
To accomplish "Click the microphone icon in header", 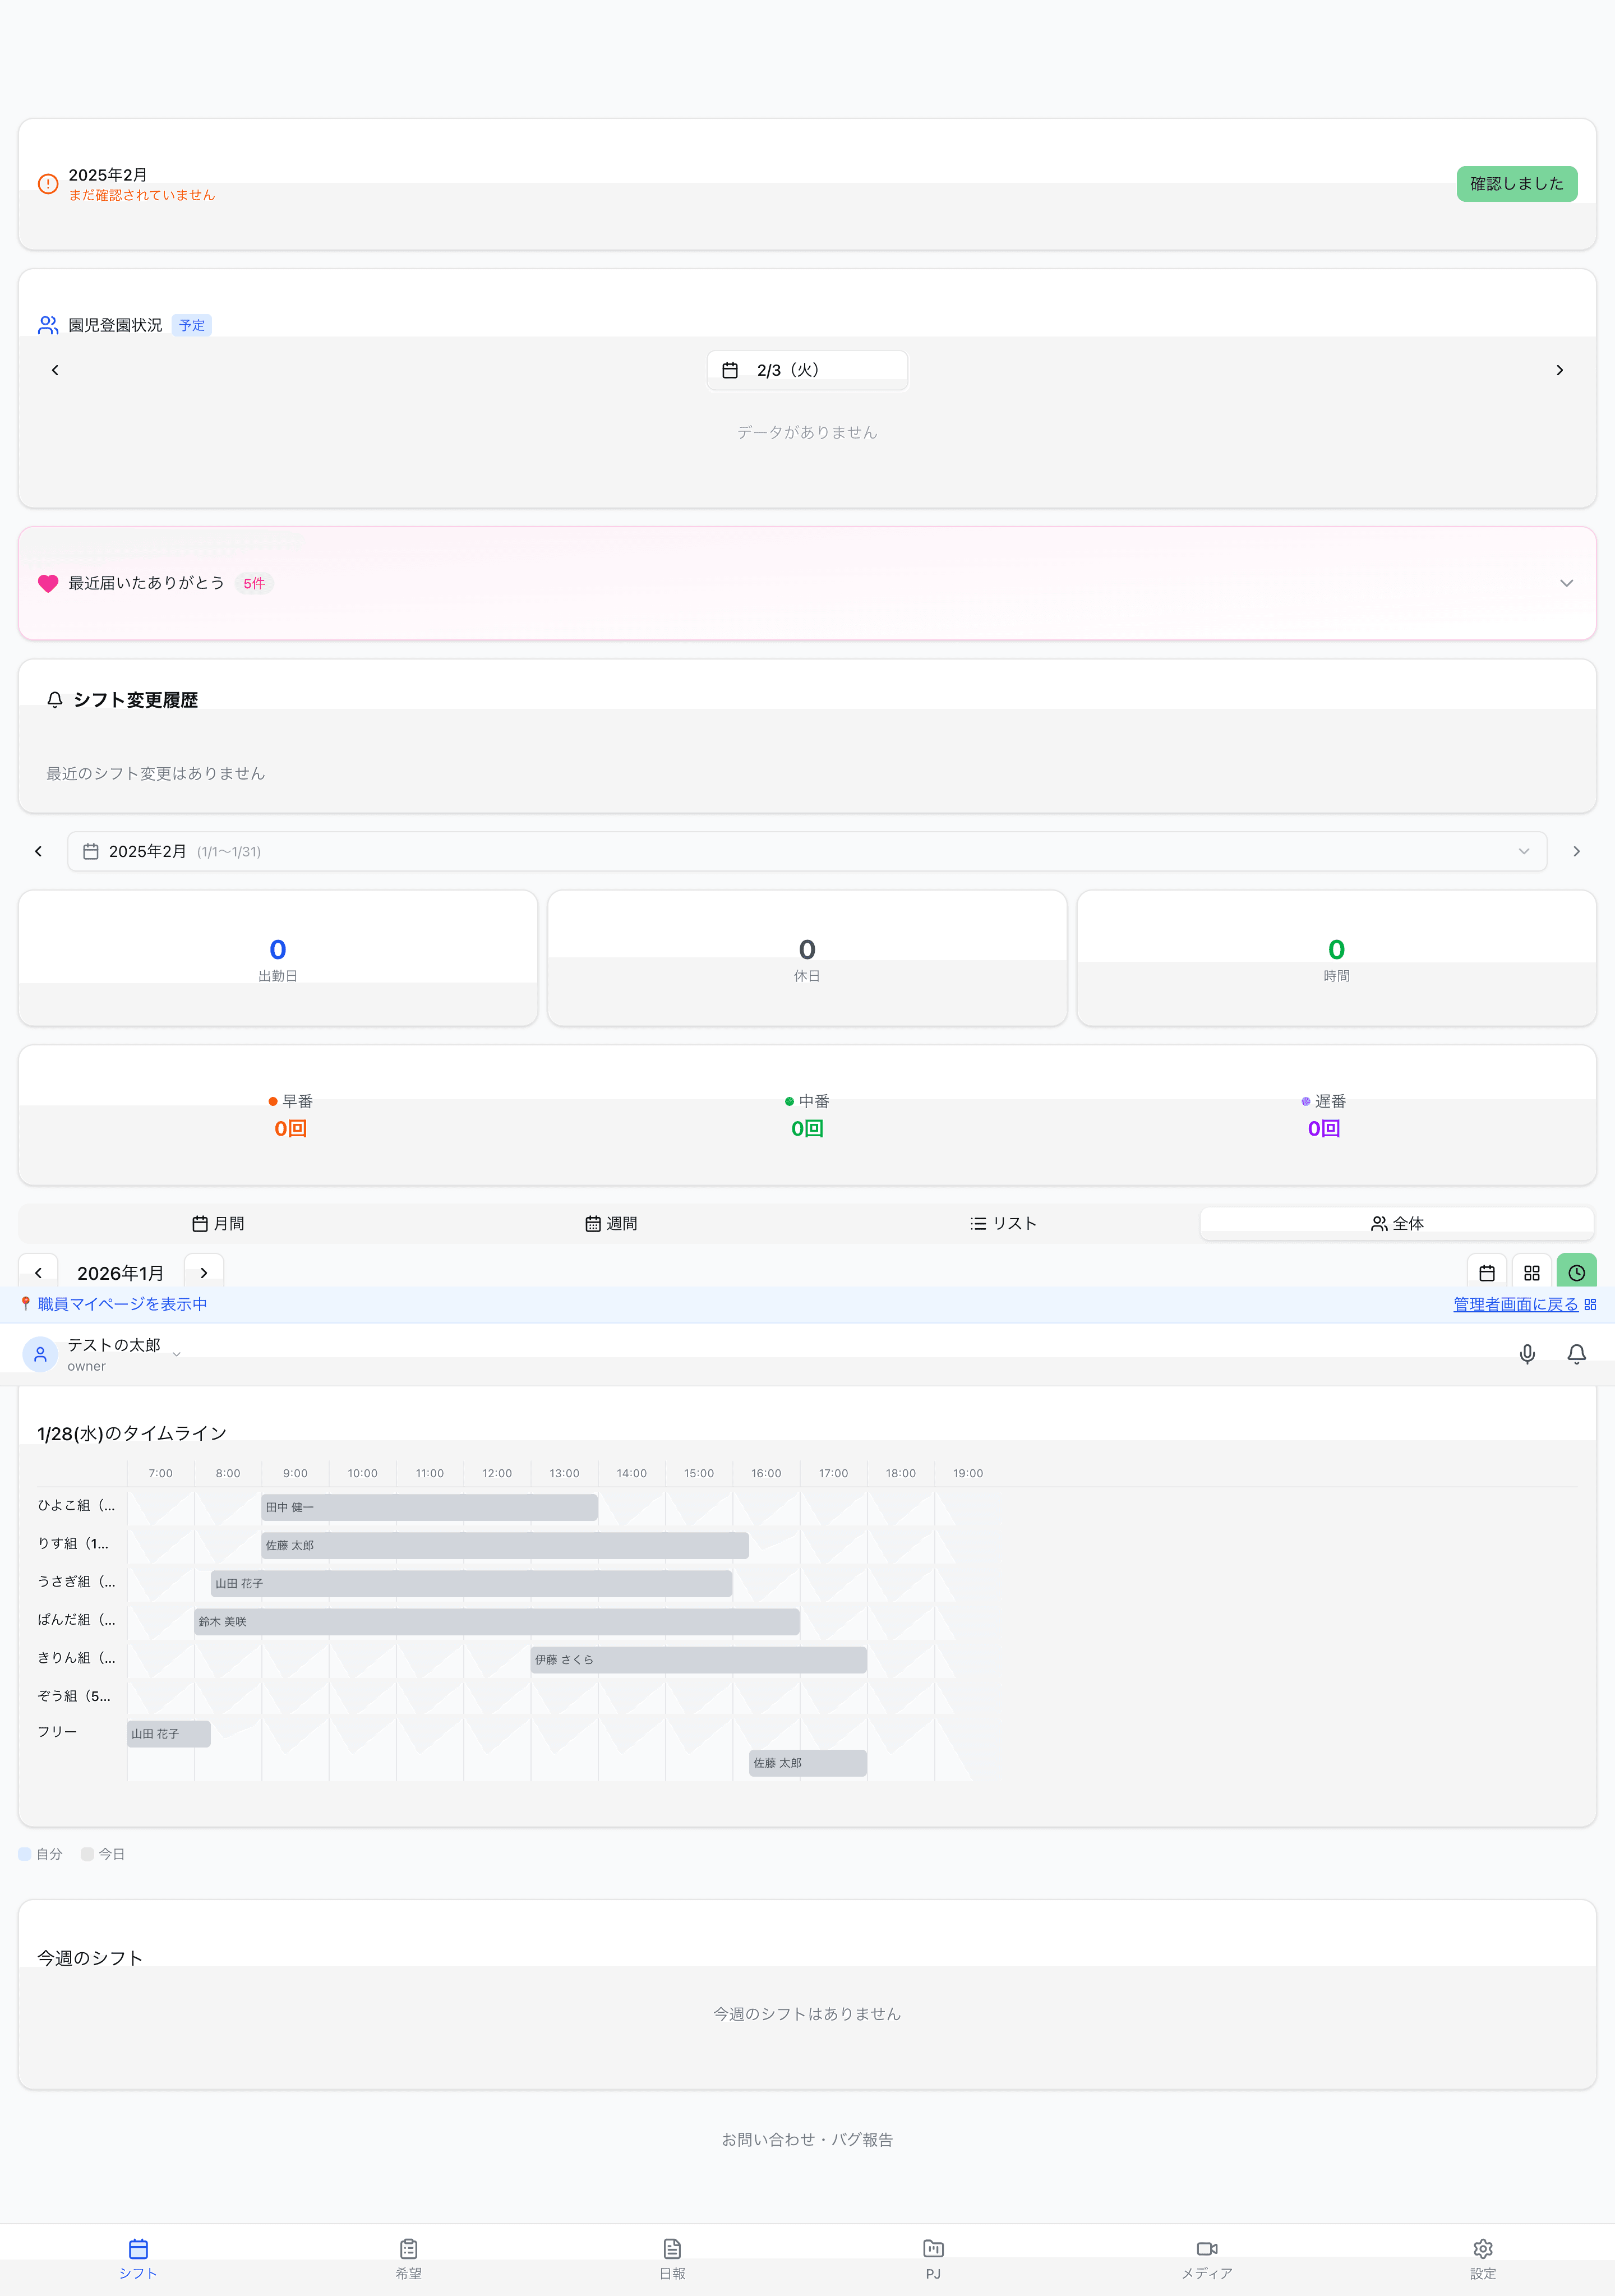I will point(1526,1354).
